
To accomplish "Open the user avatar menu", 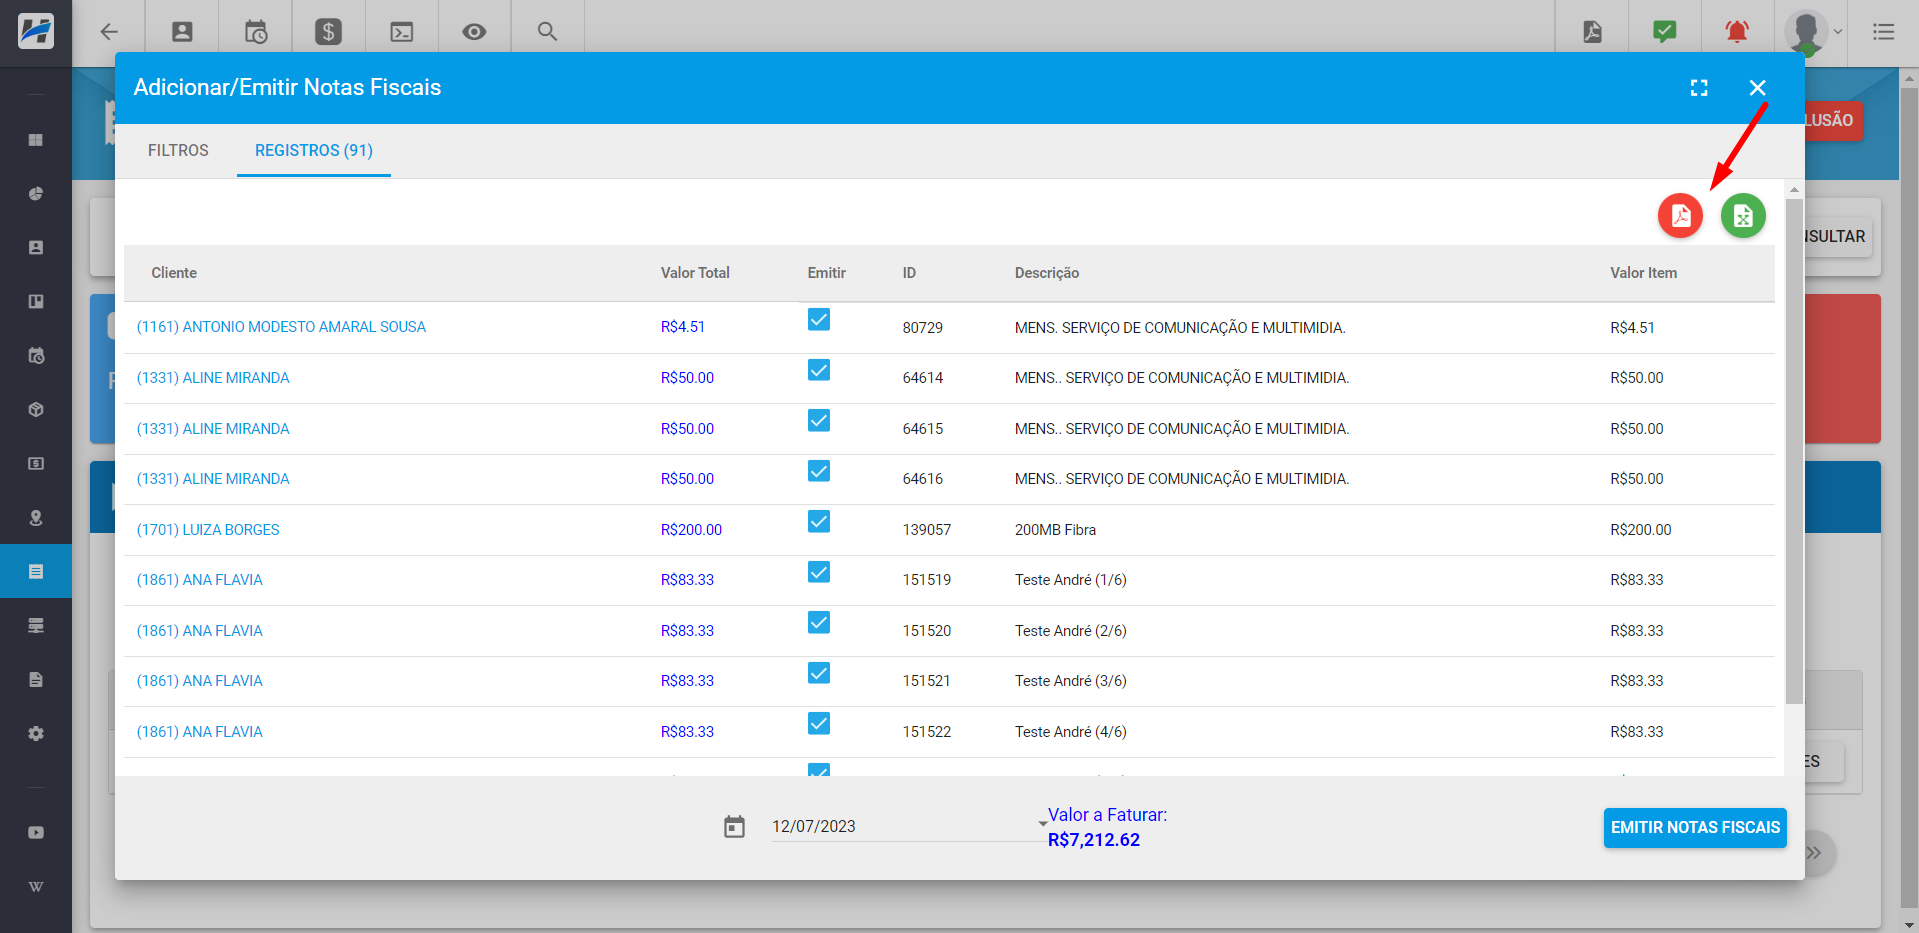I will tap(1812, 32).
